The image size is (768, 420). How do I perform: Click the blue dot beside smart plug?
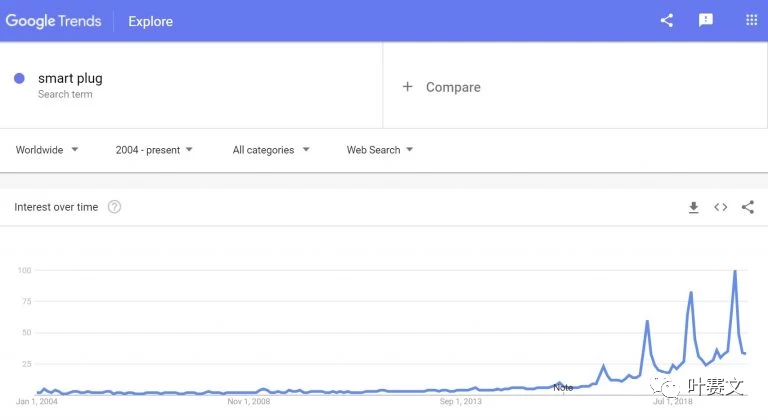pos(19,78)
